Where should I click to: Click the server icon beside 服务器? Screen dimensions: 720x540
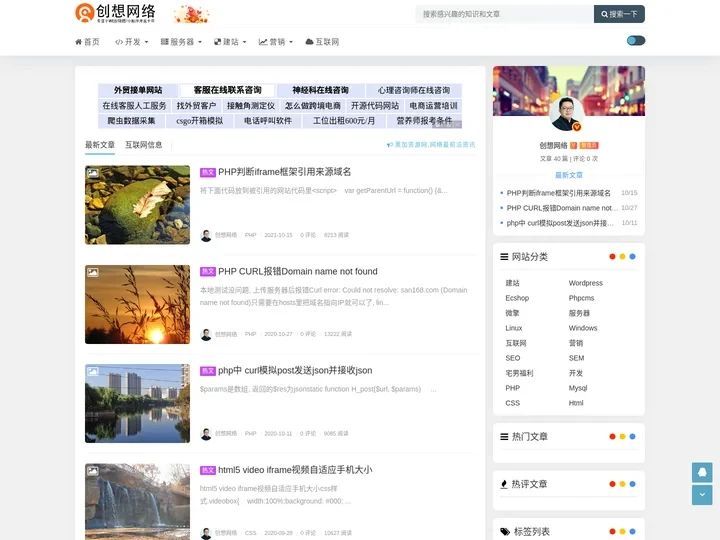[164, 42]
